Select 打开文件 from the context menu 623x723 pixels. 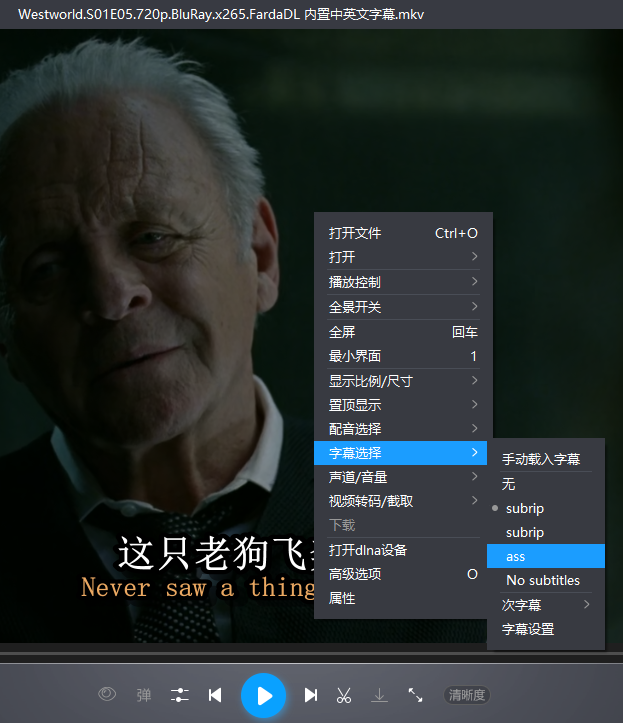pyautogui.click(x=403, y=233)
